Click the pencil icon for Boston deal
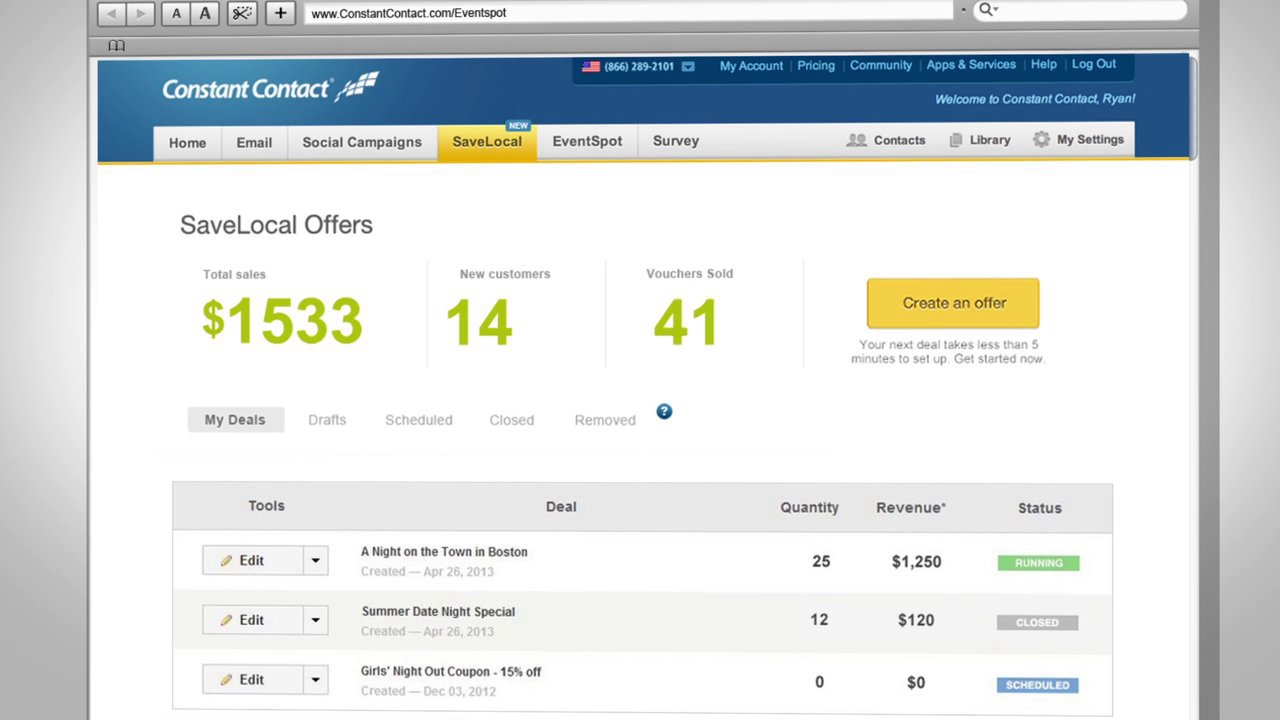This screenshot has height=720, width=1280. coord(227,561)
